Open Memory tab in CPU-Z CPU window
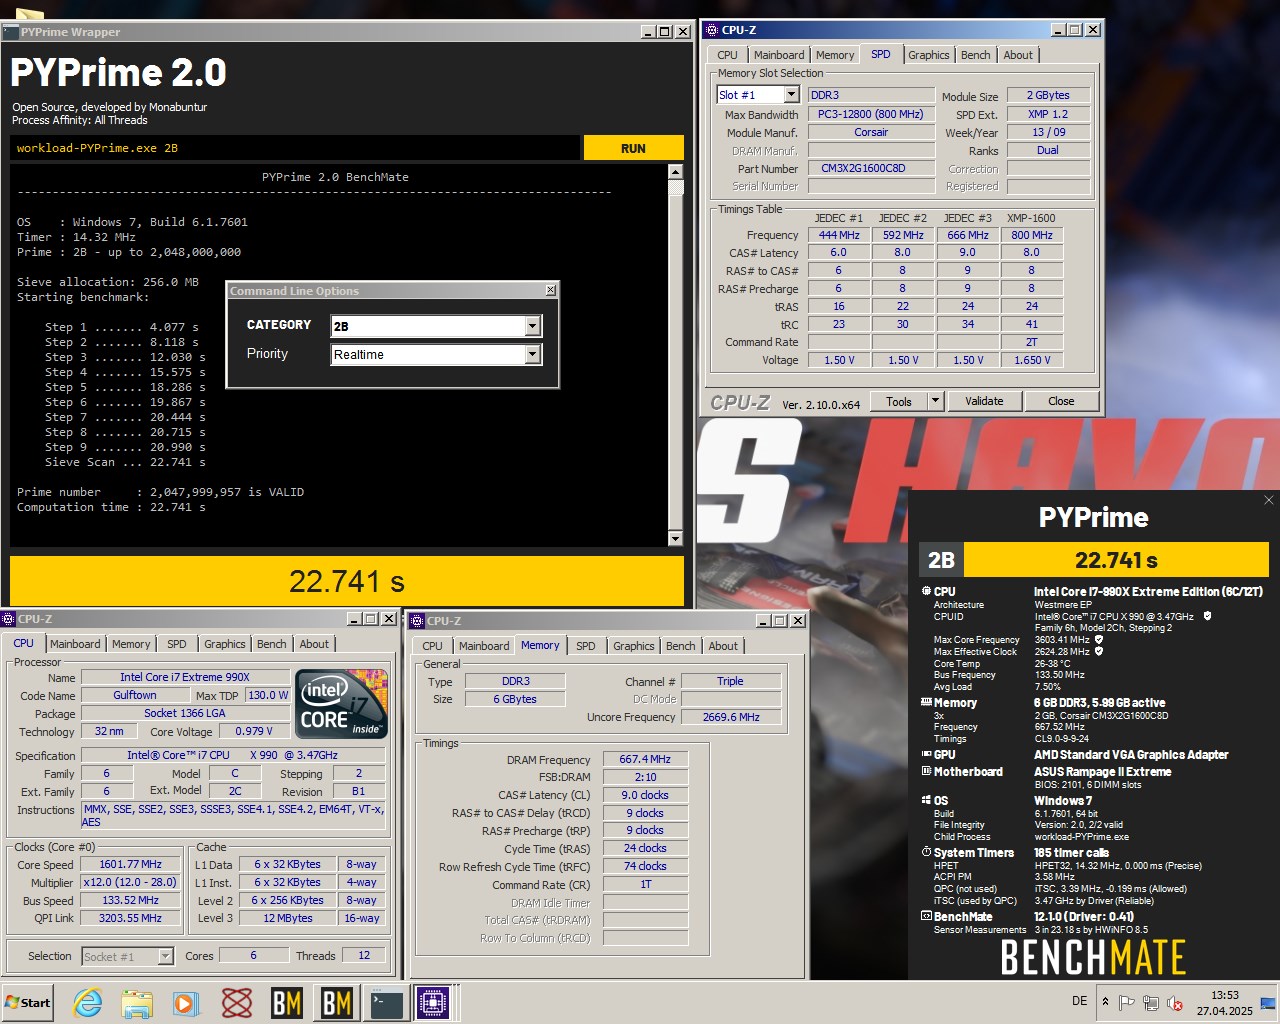 [131, 644]
